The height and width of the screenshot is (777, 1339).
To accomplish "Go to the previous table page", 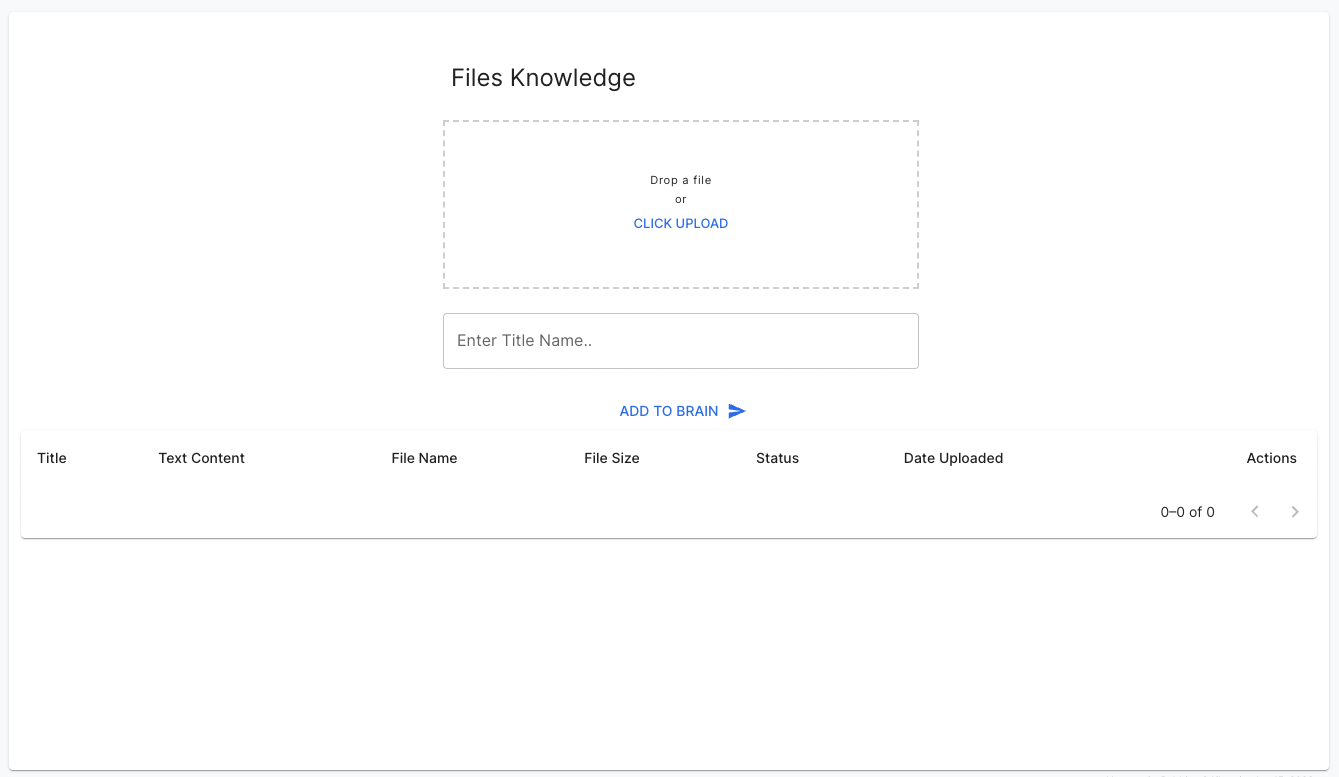I will [1255, 512].
